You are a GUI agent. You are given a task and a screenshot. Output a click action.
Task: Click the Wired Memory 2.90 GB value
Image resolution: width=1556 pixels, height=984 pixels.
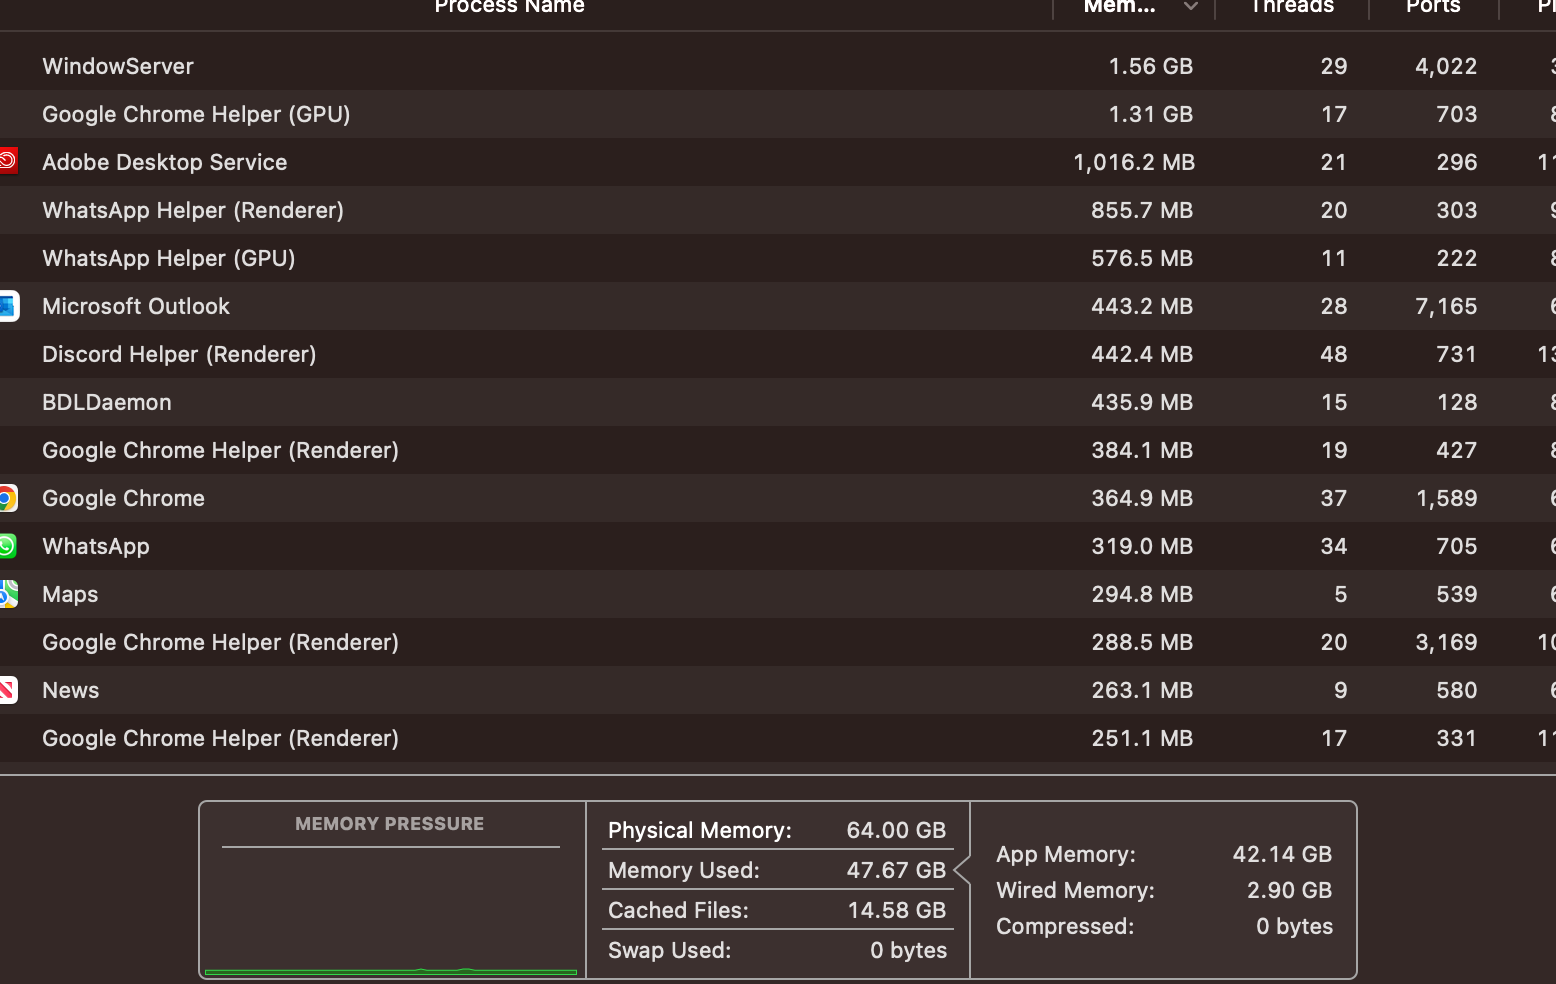point(1289,890)
